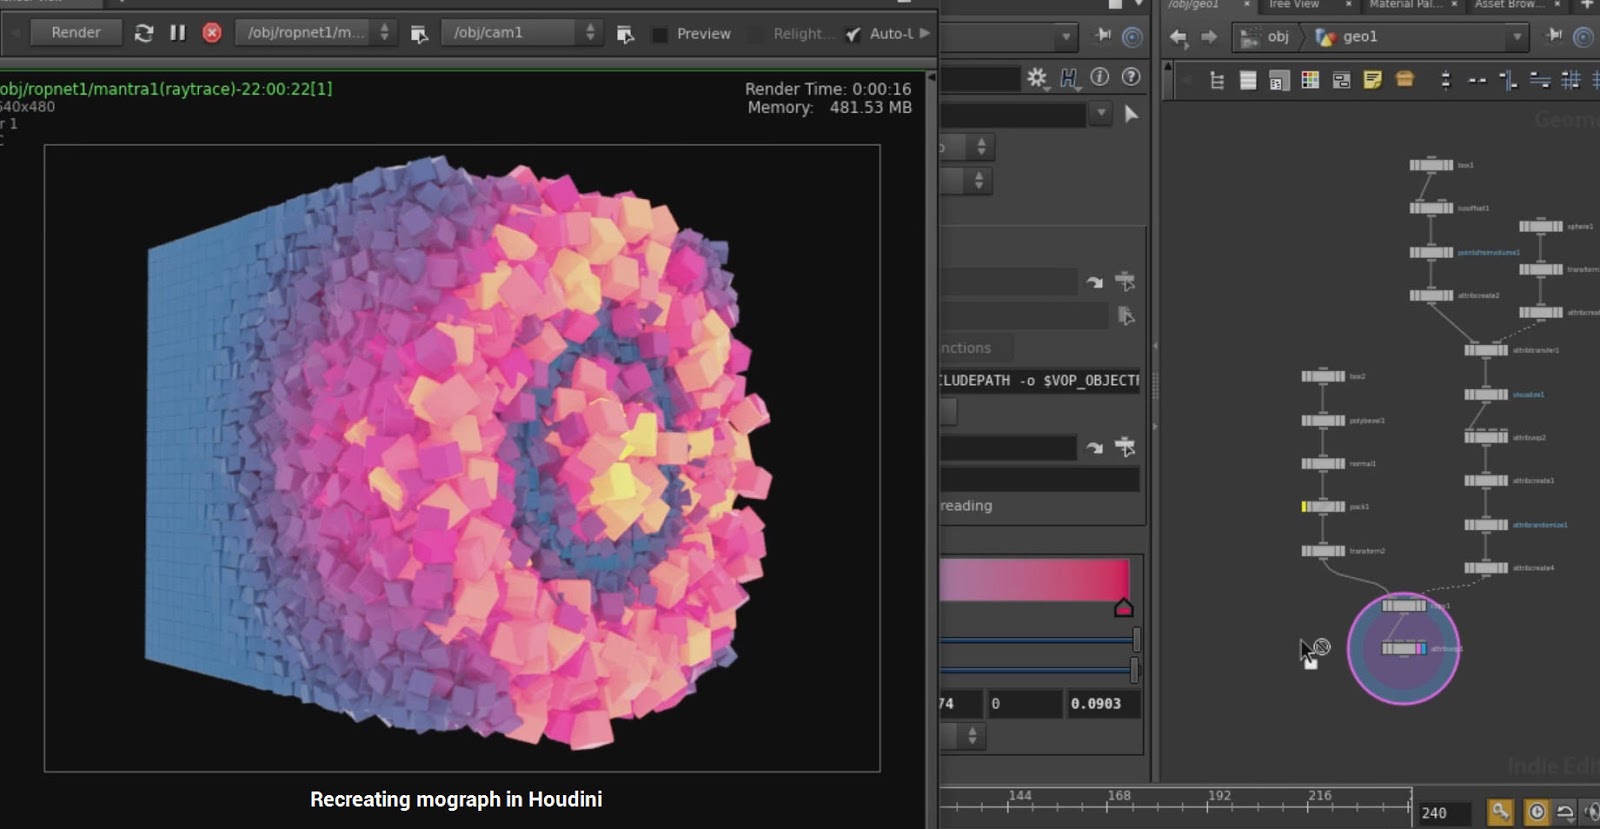Image resolution: width=1600 pixels, height=829 pixels.
Task: Toggle the network tree list view icon
Action: 1217,80
